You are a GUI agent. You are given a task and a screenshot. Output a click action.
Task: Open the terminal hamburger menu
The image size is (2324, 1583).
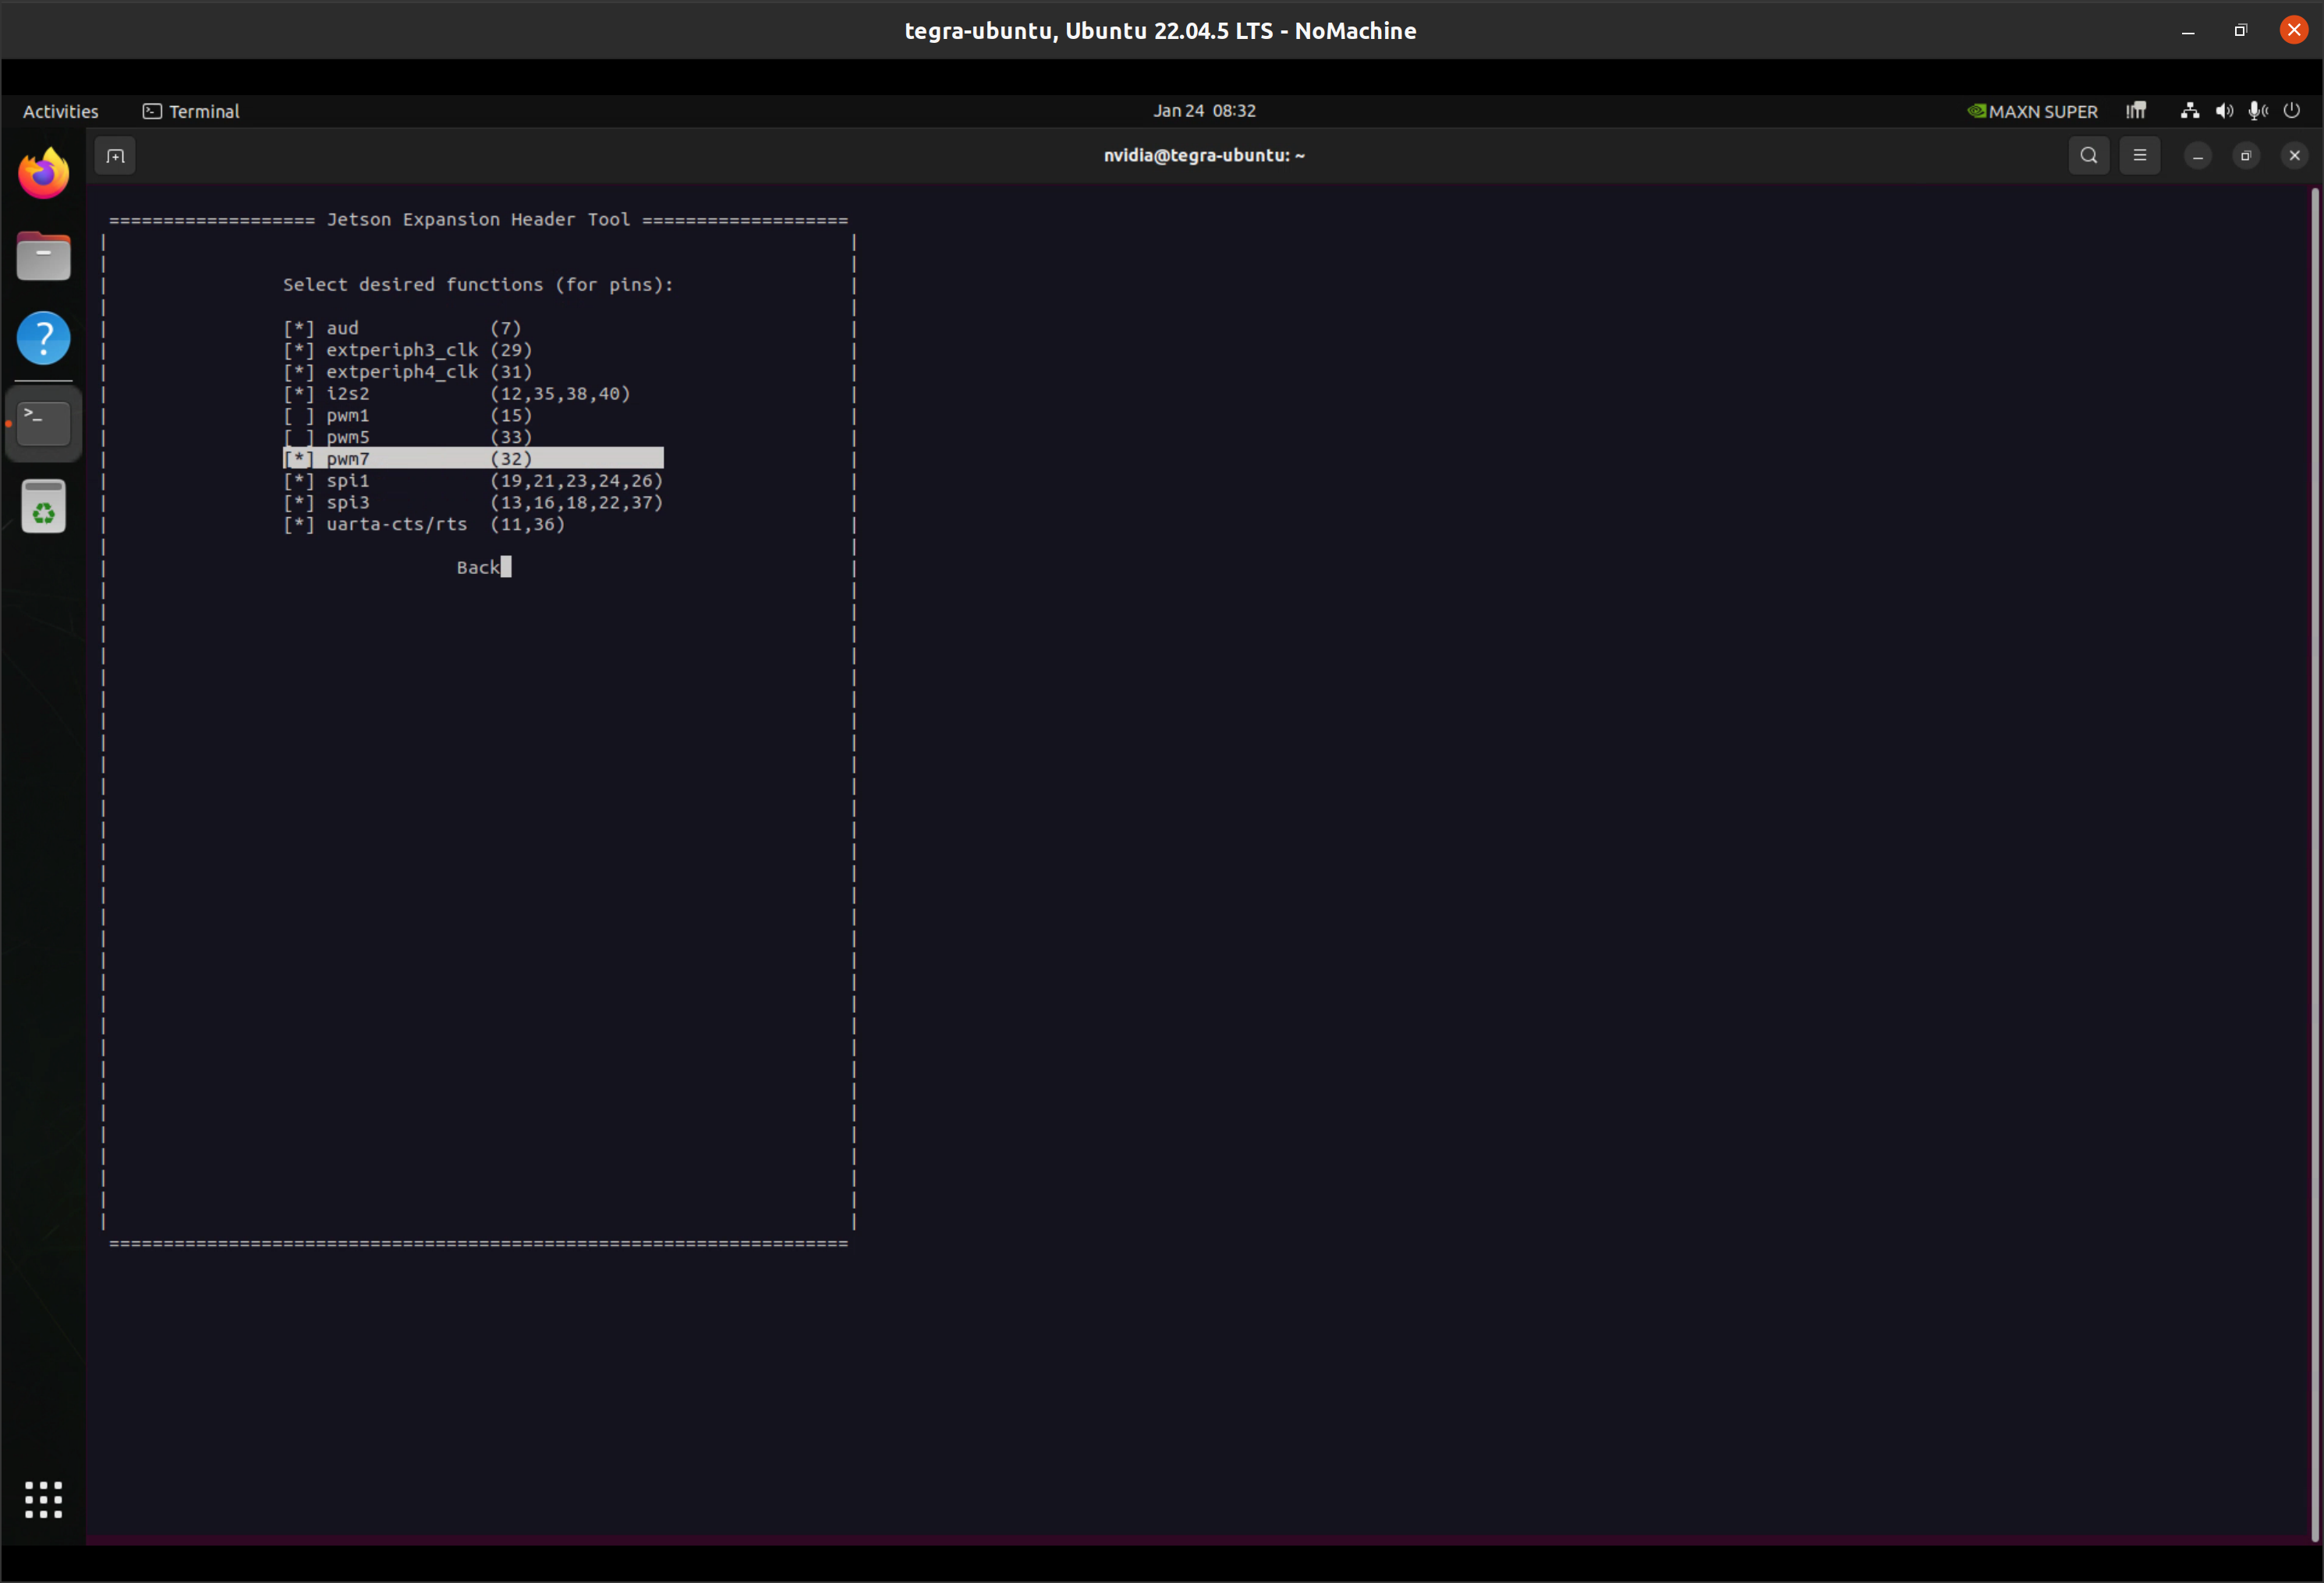(x=2139, y=156)
